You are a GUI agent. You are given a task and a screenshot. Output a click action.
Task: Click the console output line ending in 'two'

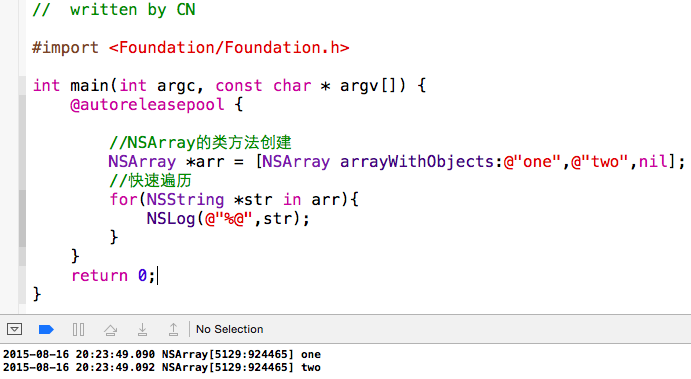point(162,367)
